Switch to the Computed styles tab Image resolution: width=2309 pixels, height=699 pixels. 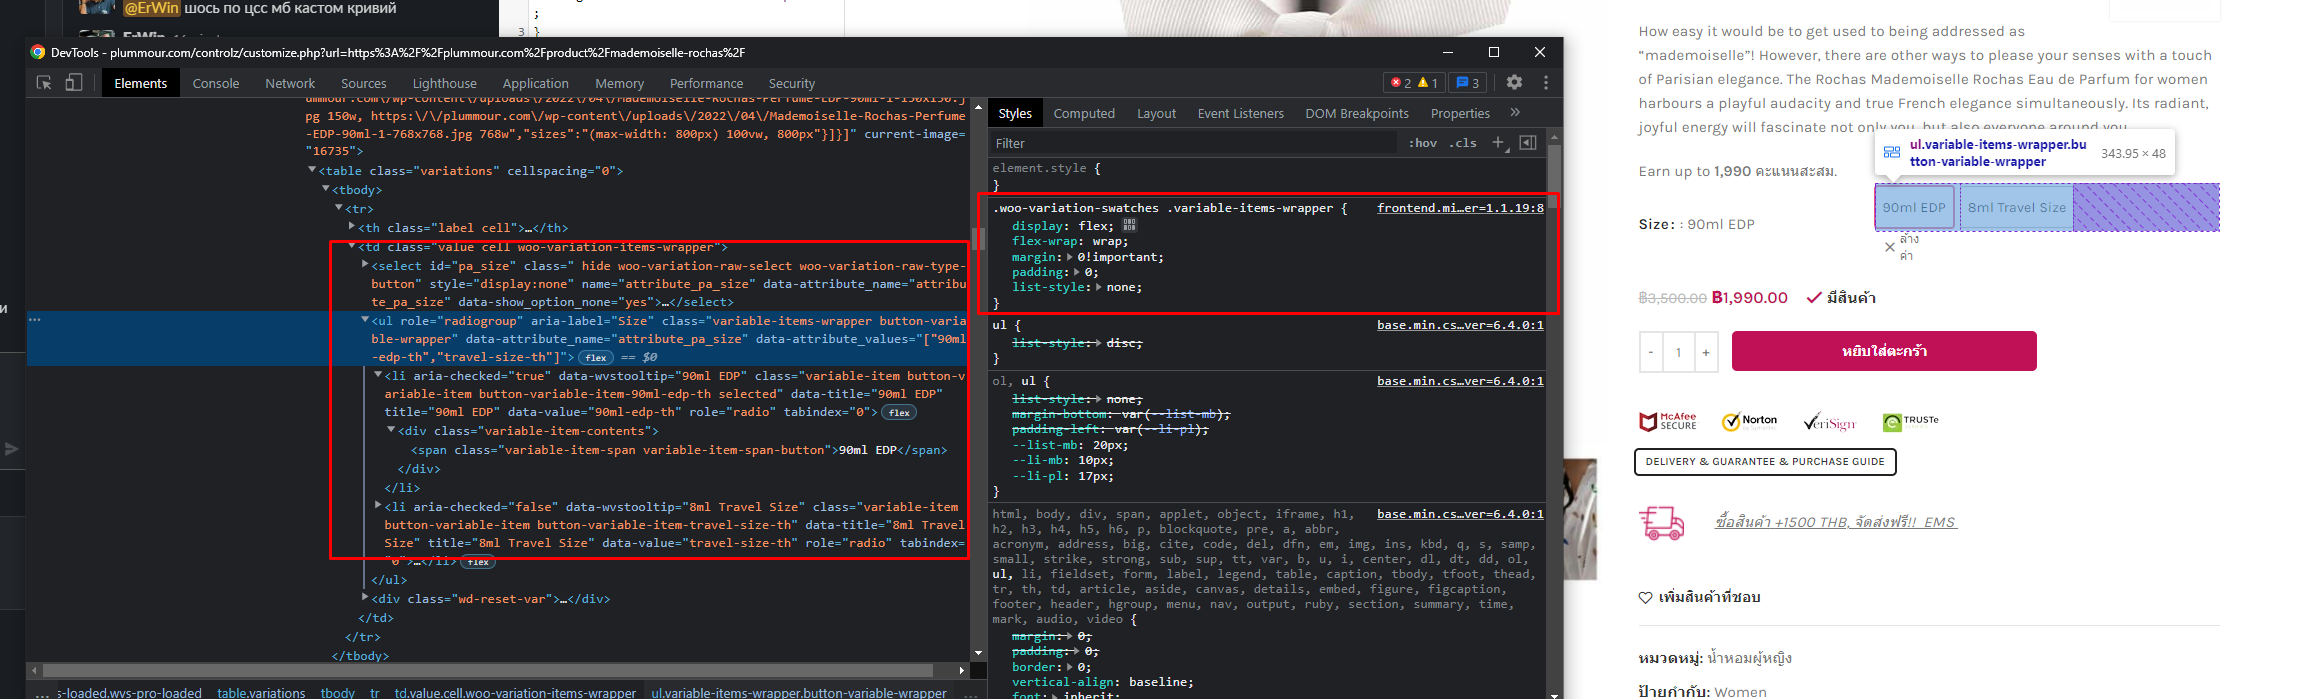1084,113
